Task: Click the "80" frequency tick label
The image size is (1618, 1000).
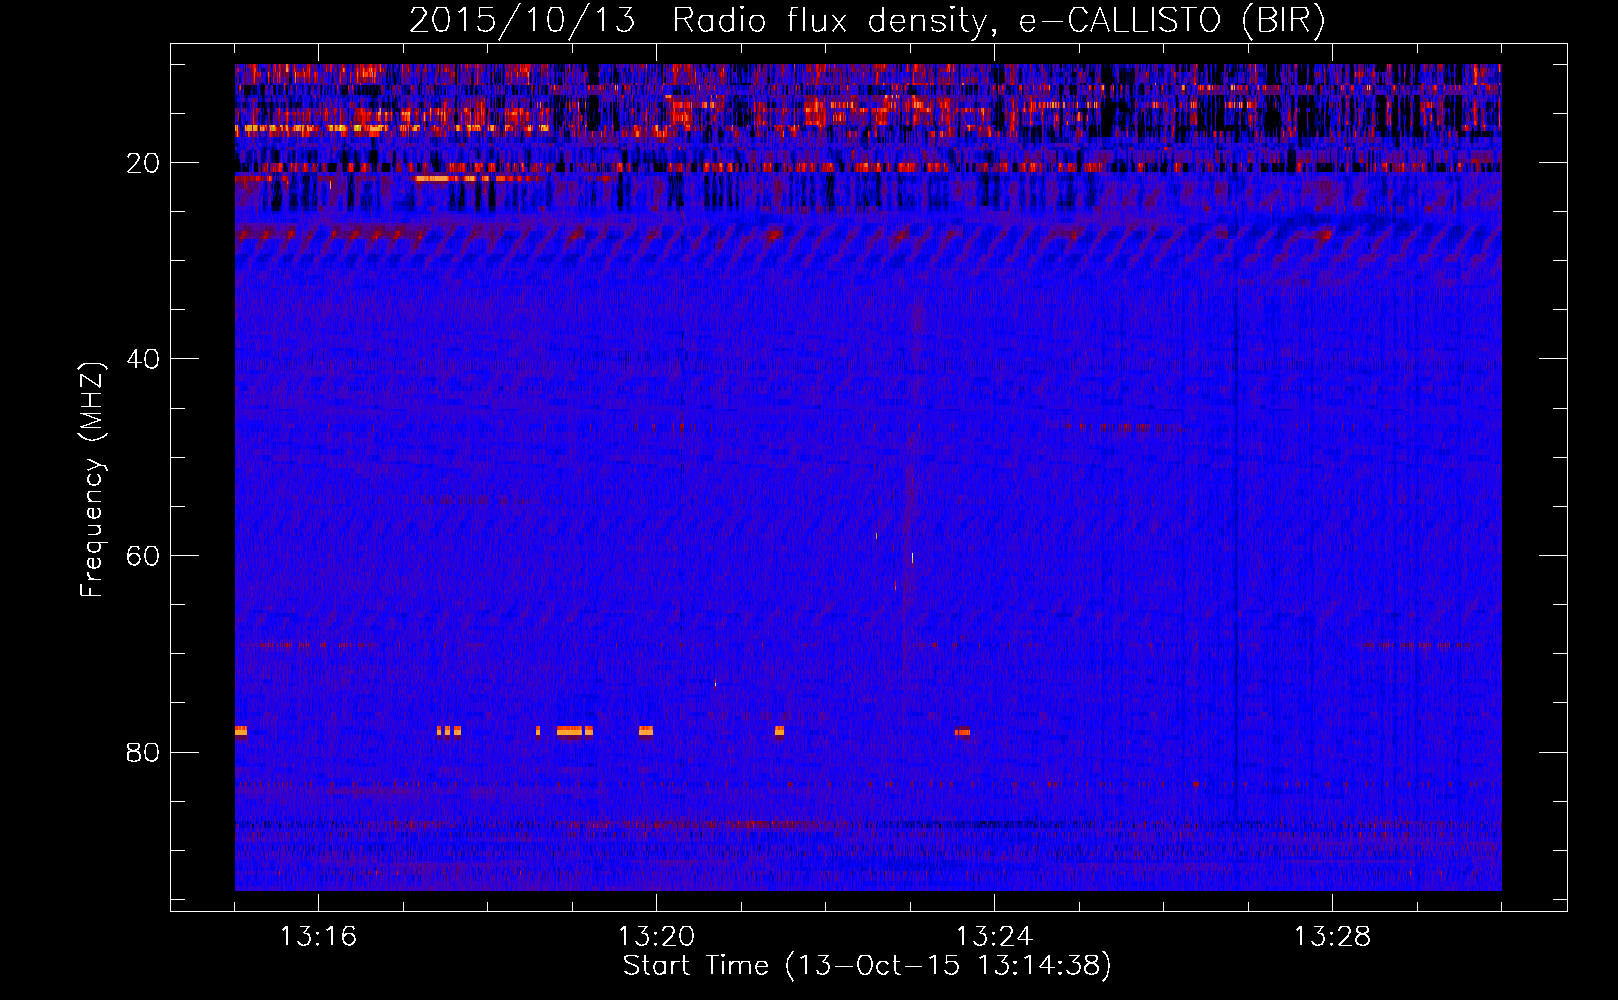Action: 144,752
